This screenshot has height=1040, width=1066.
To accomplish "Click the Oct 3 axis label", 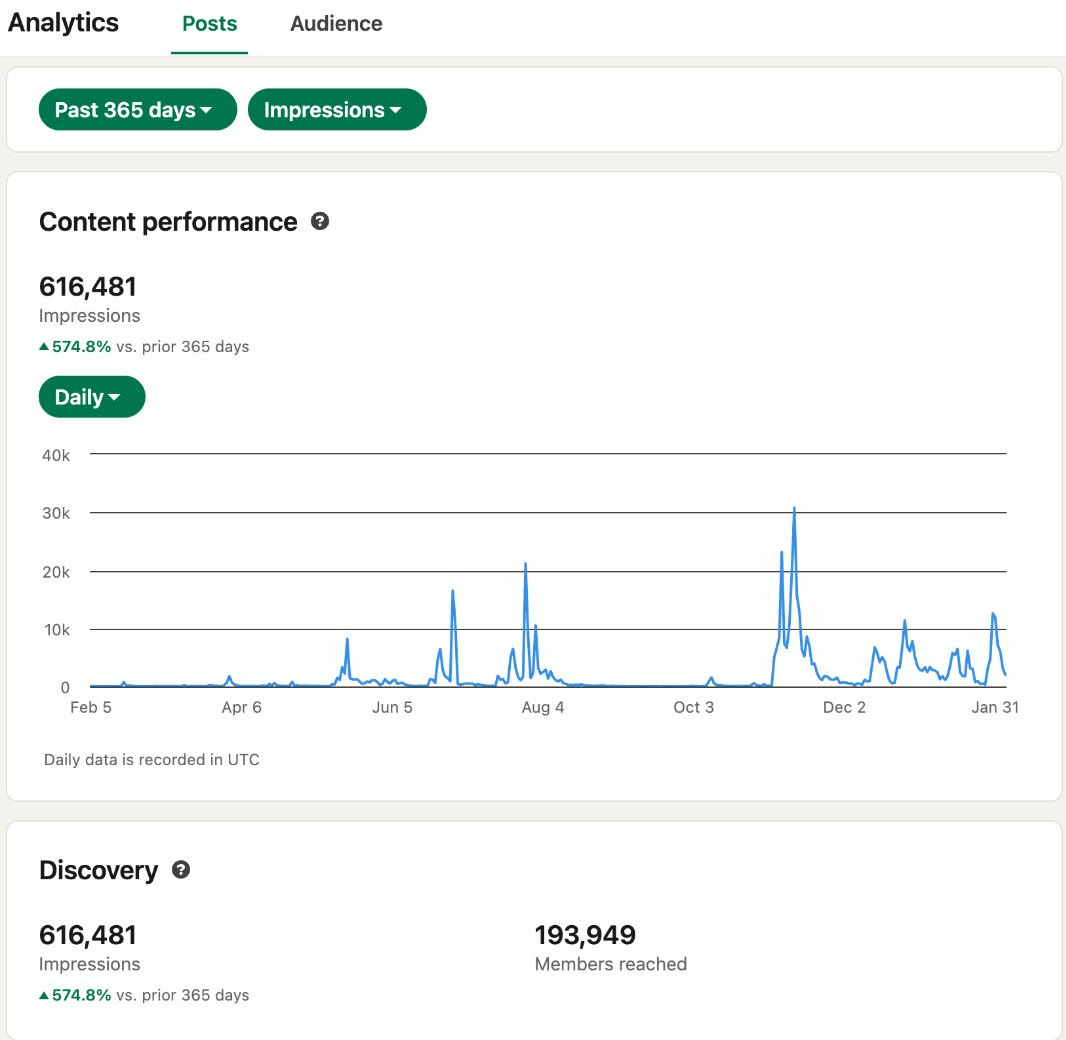I will (x=693, y=708).
